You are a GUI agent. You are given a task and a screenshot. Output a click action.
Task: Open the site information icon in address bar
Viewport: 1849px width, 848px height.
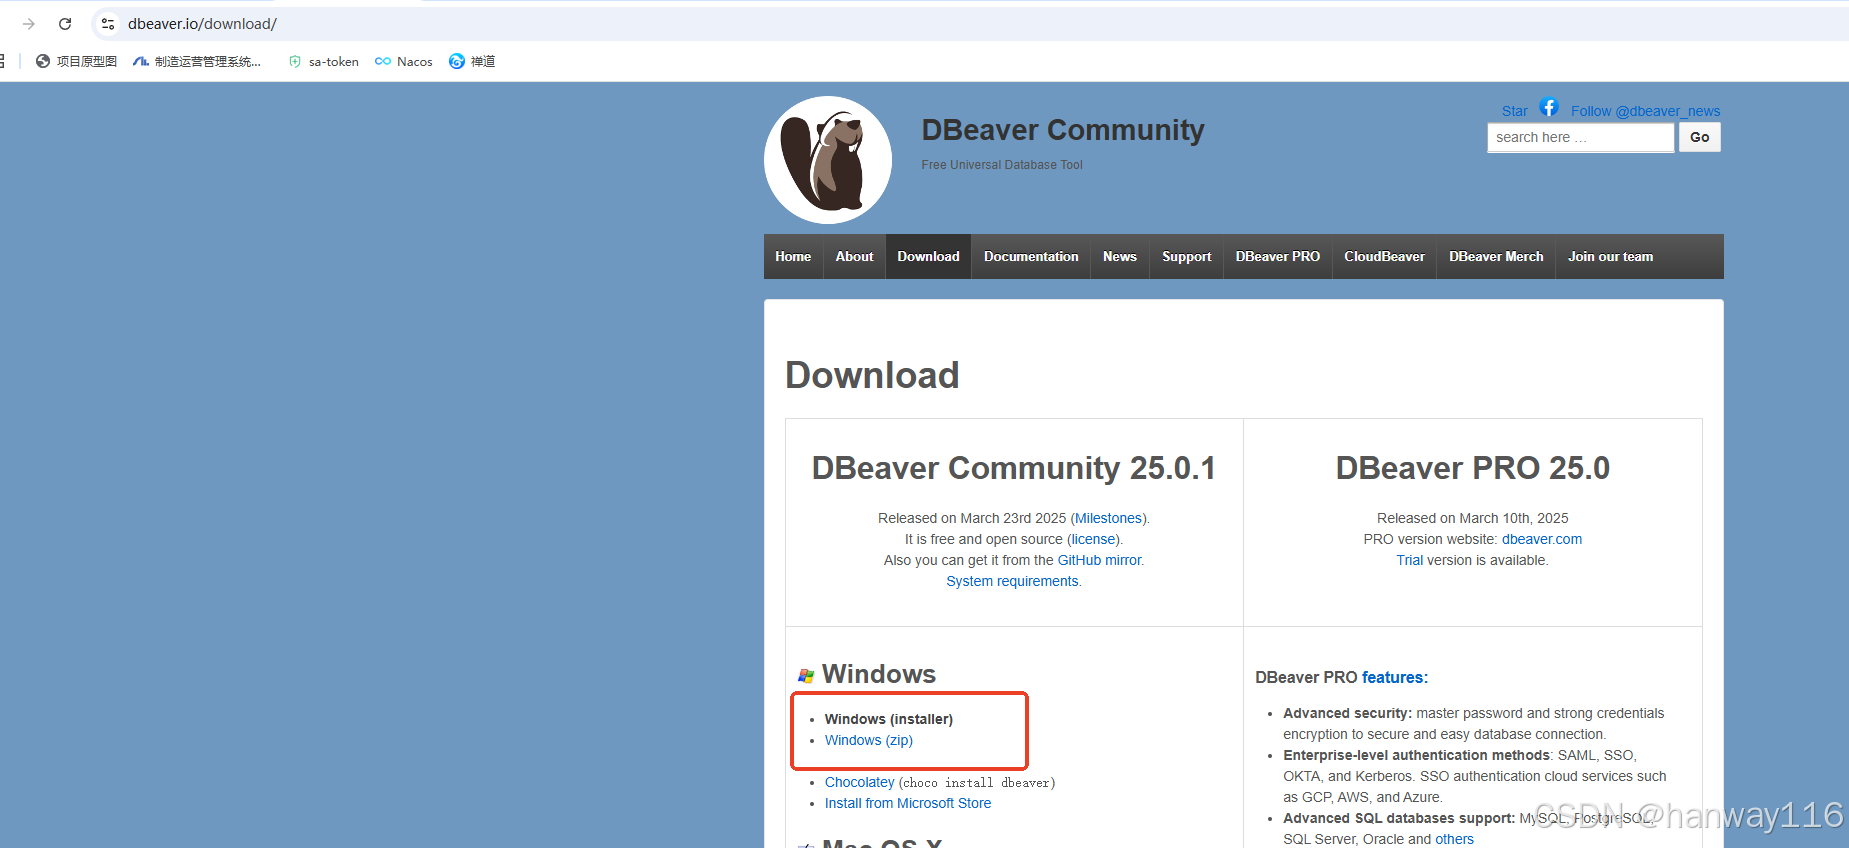108,24
